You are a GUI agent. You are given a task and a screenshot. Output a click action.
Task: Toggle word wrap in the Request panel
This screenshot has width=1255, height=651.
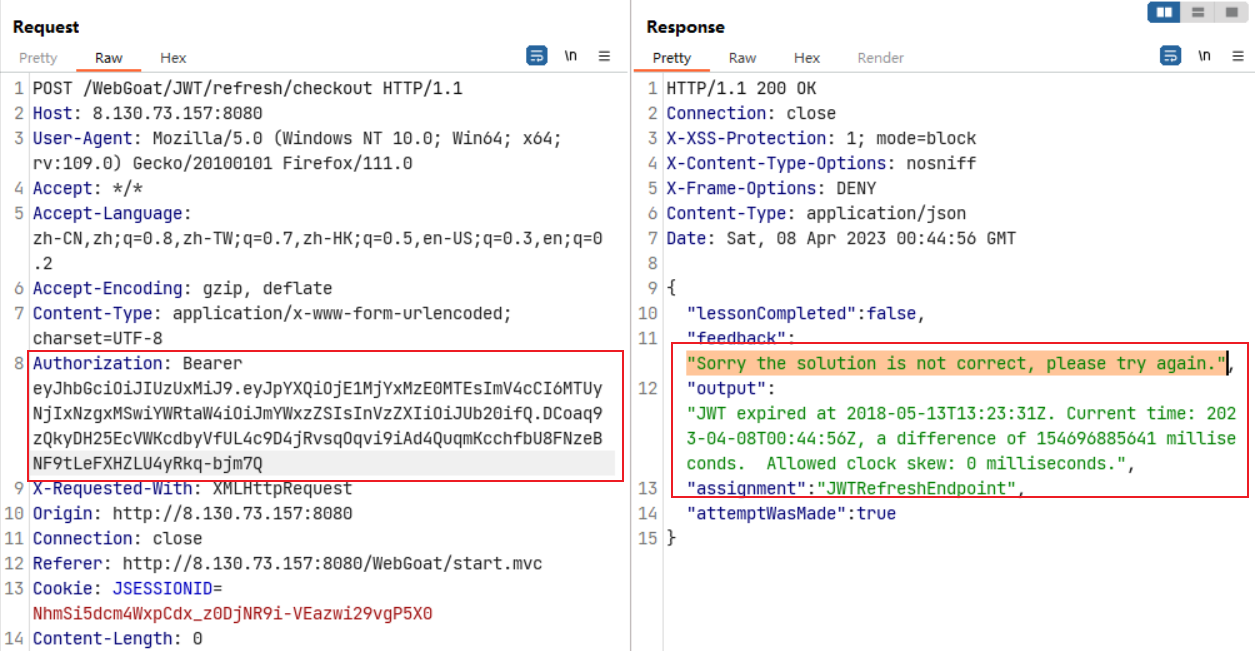click(x=537, y=57)
